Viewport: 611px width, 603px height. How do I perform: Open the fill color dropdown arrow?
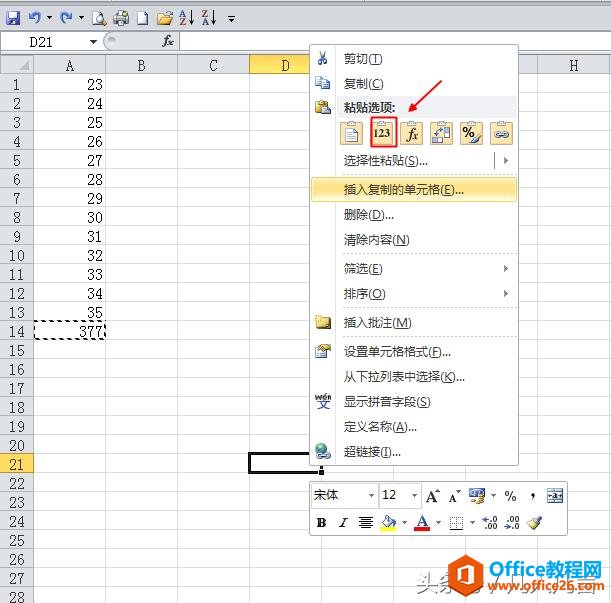pyautogui.click(x=404, y=522)
